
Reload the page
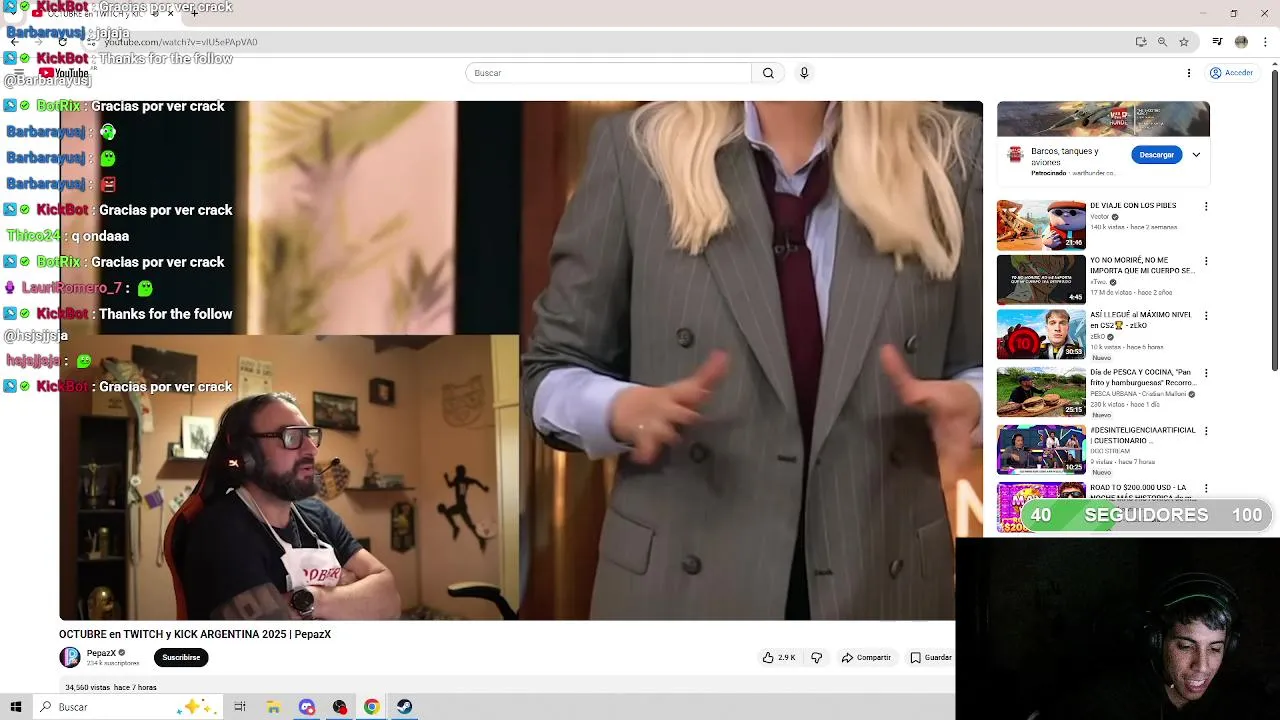[62, 42]
